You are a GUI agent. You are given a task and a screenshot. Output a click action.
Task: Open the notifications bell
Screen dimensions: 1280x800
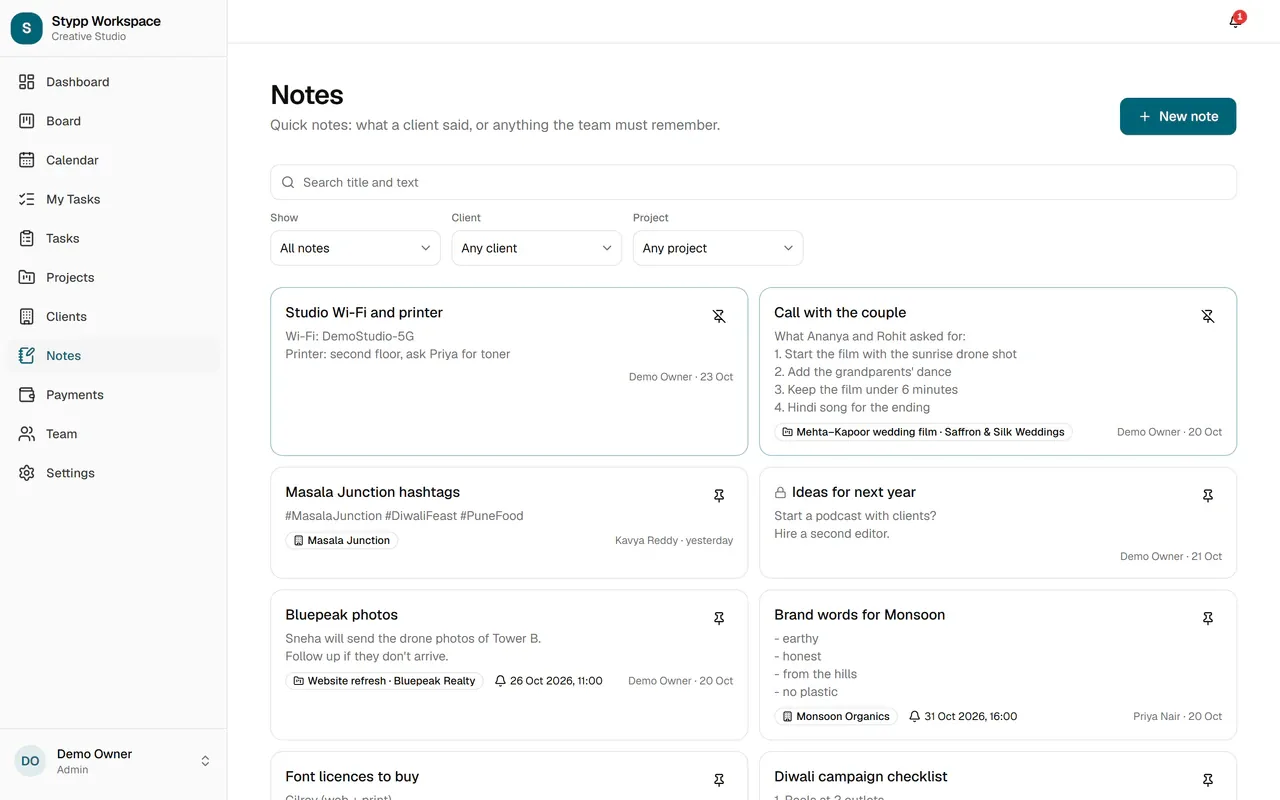1236,21
